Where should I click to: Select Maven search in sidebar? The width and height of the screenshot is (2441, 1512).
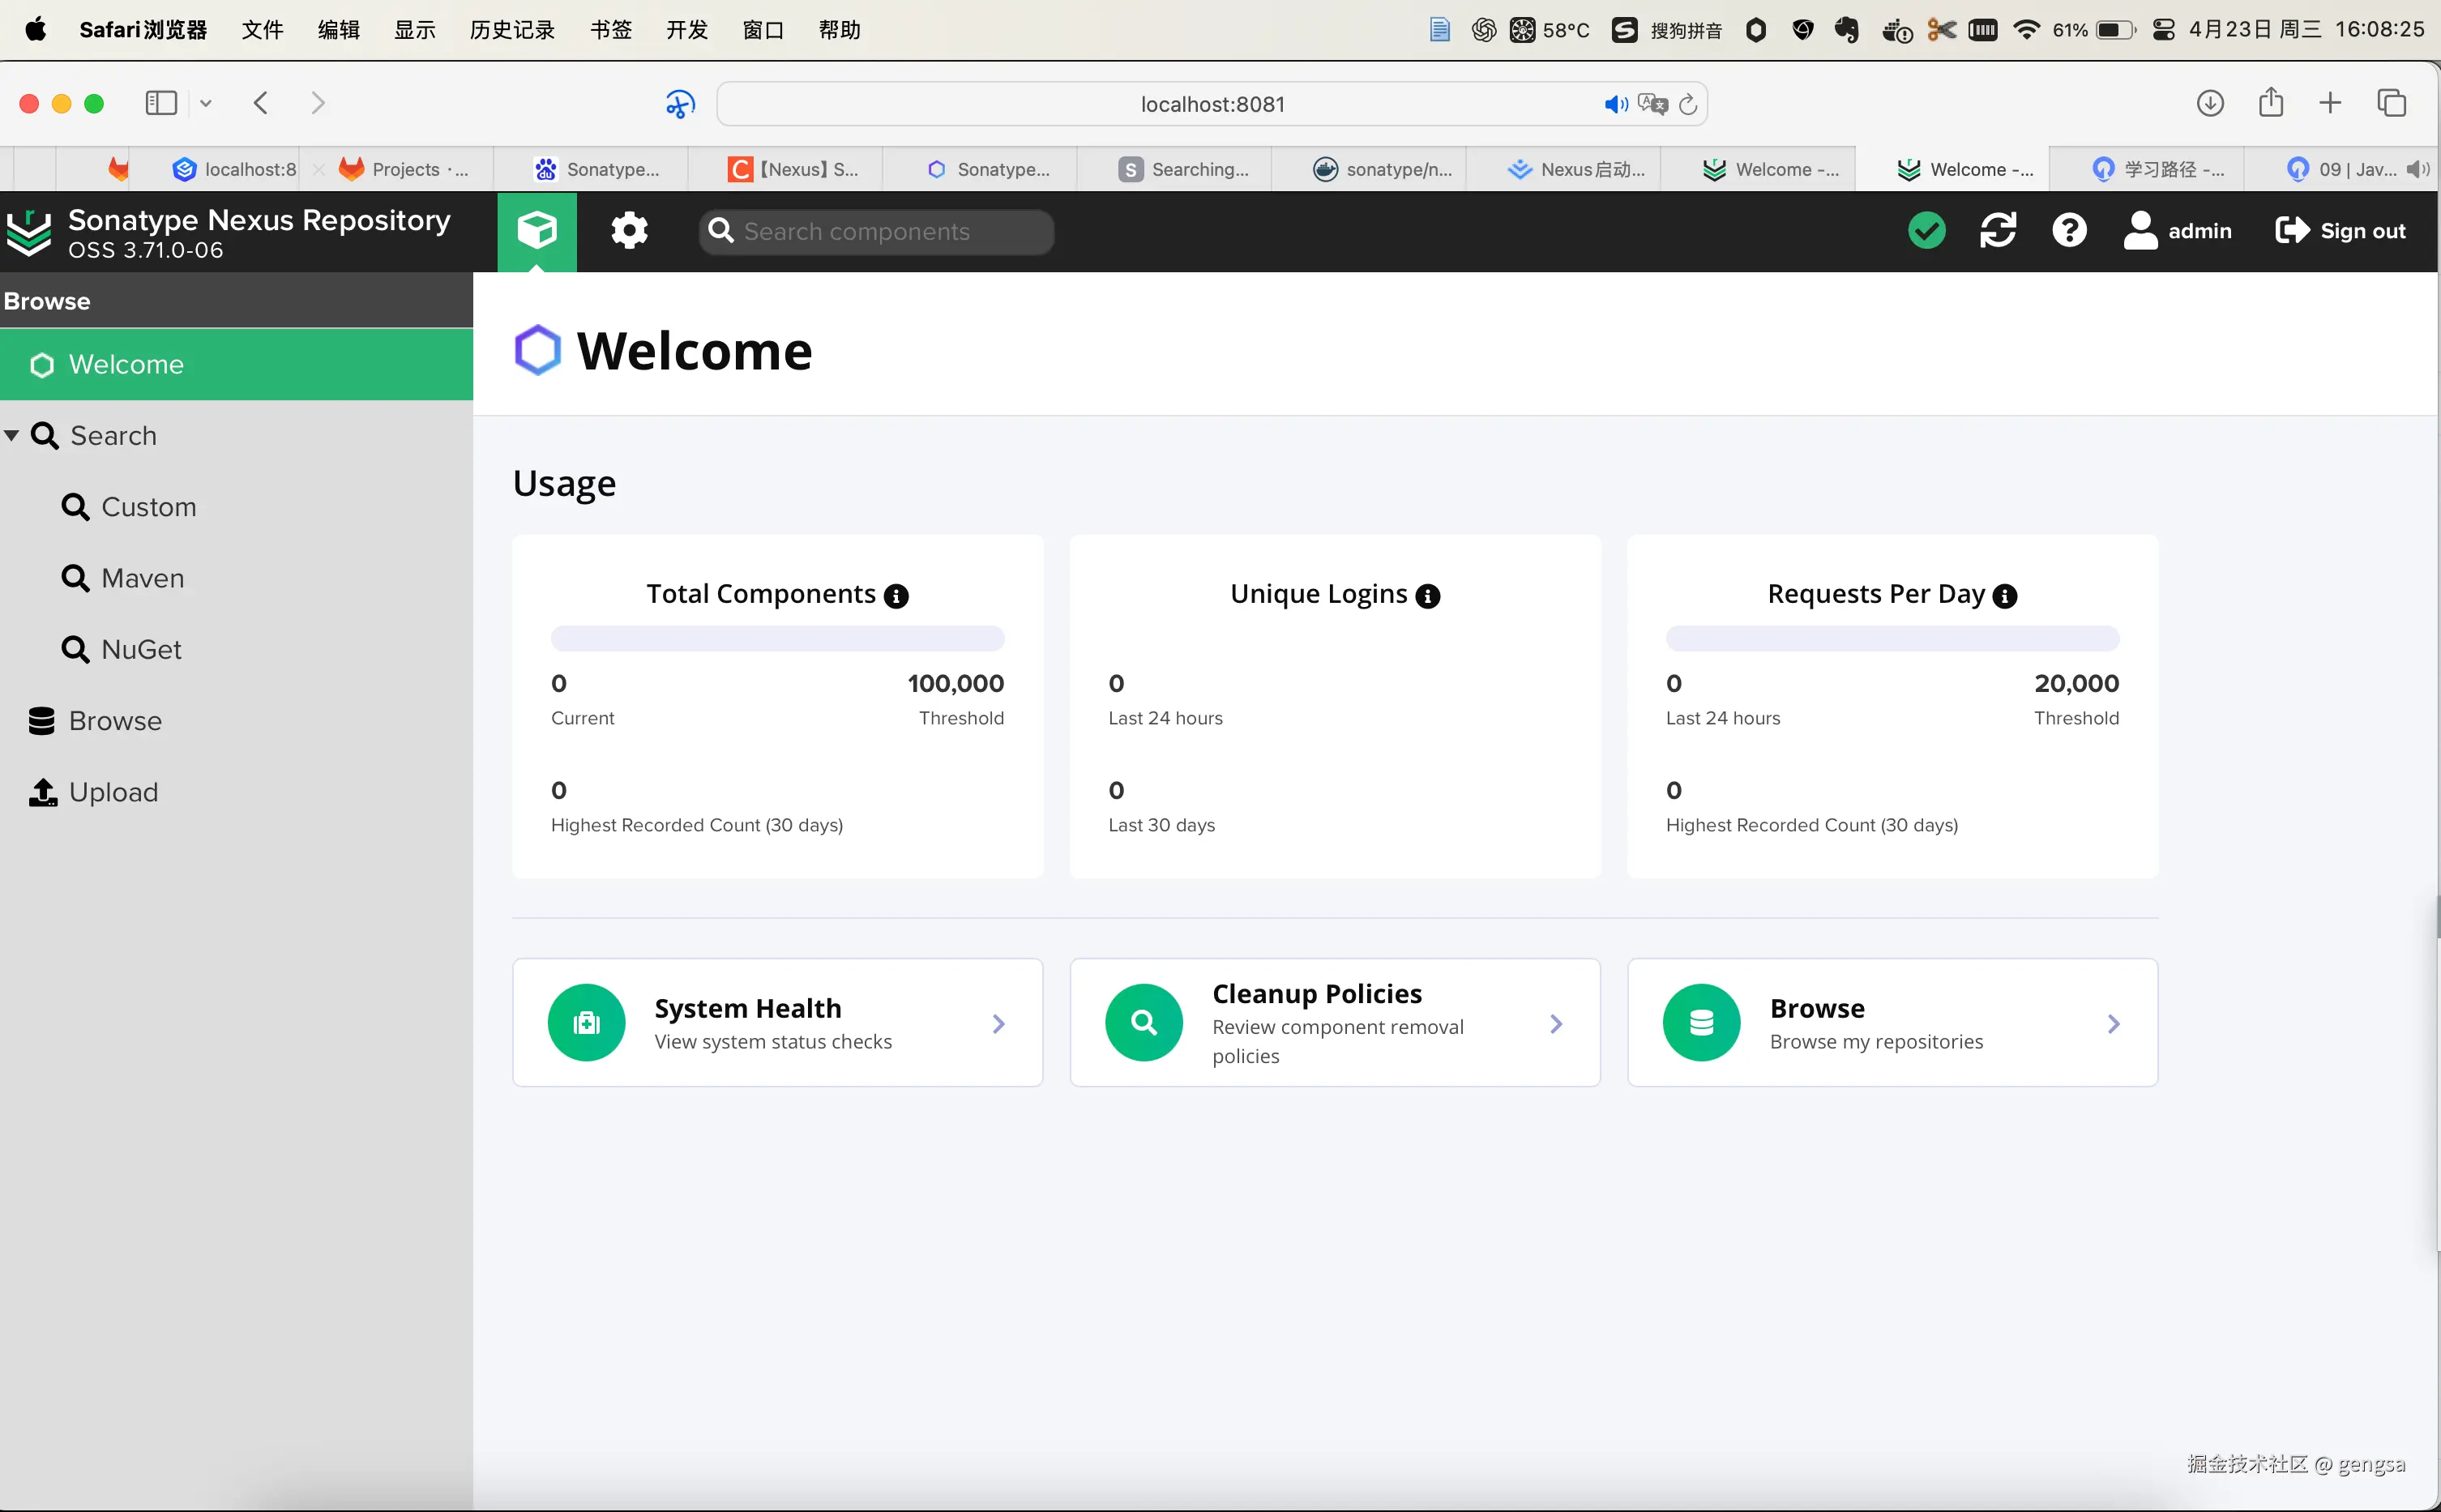[142, 578]
